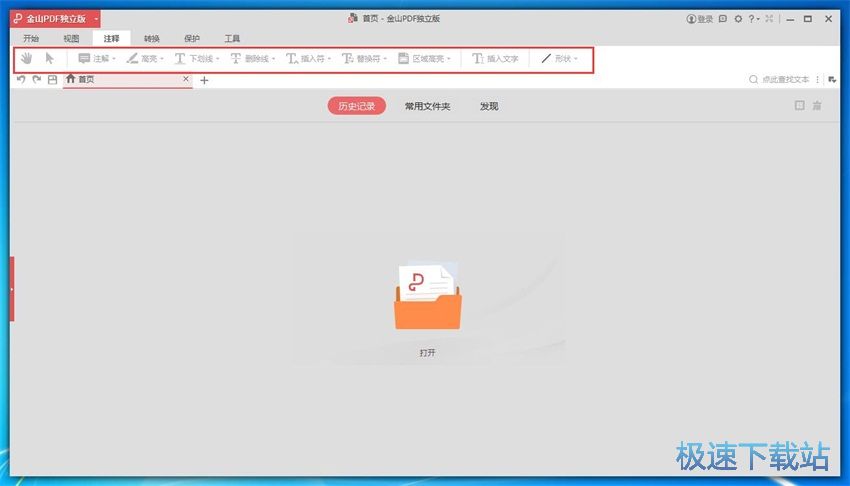Minimize the 金山PDF window
The image size is (850, 486).
pyautogui.click(x=790, y=19)
